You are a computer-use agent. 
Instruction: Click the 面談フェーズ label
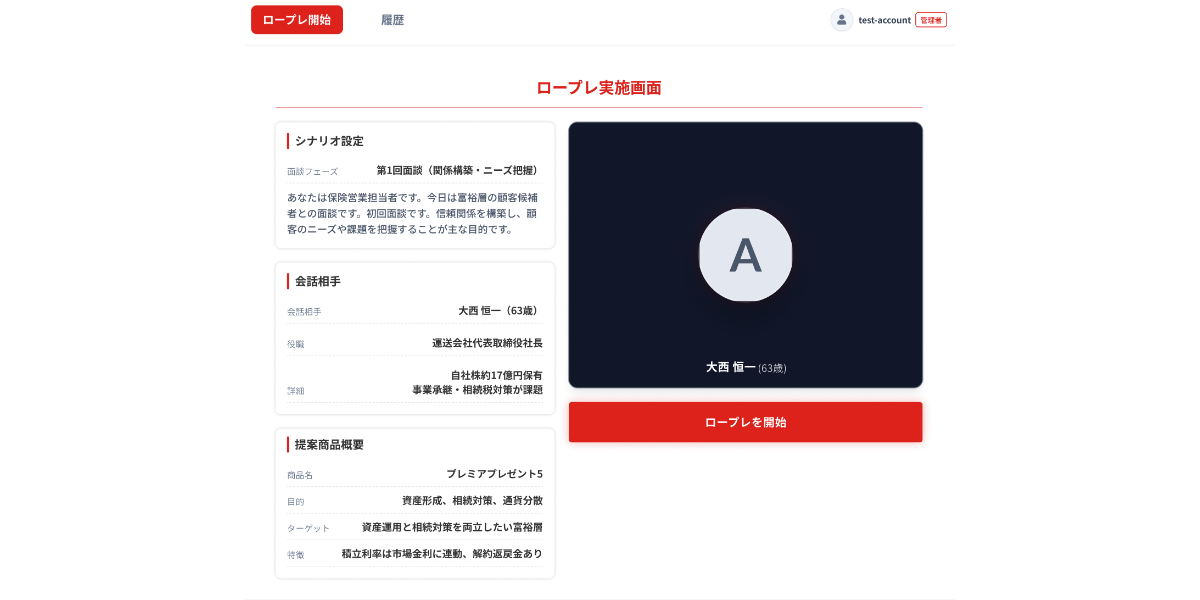point(312,172)
